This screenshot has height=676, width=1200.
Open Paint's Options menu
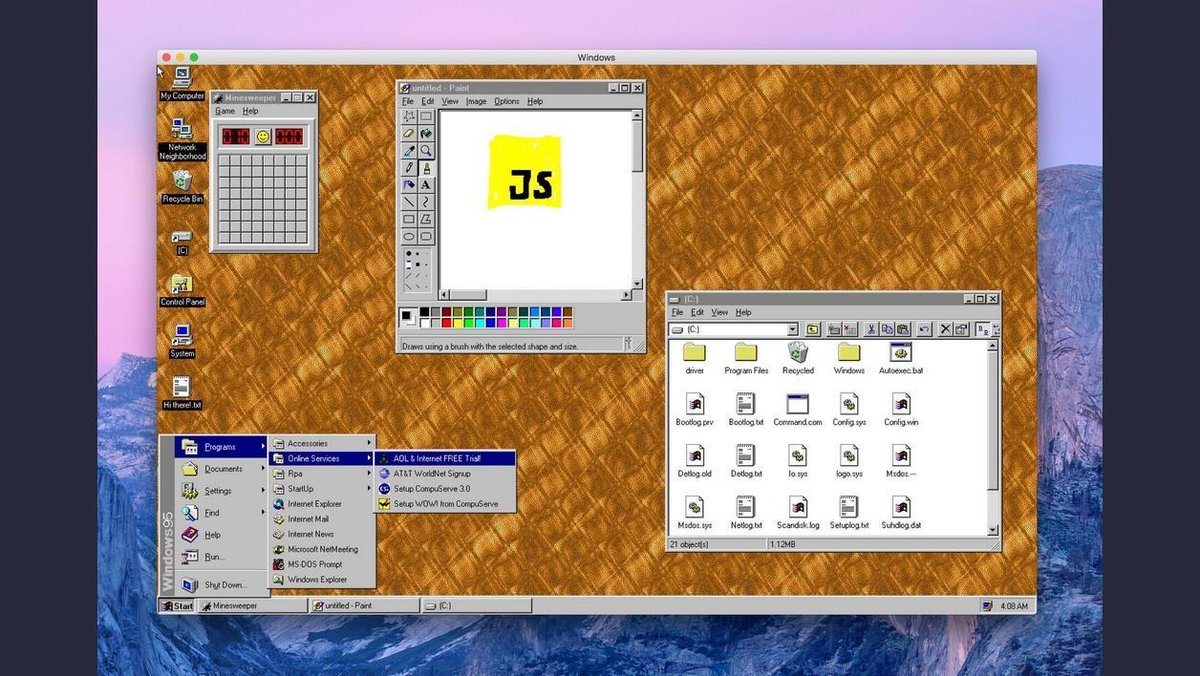click(x=507, y=101)
